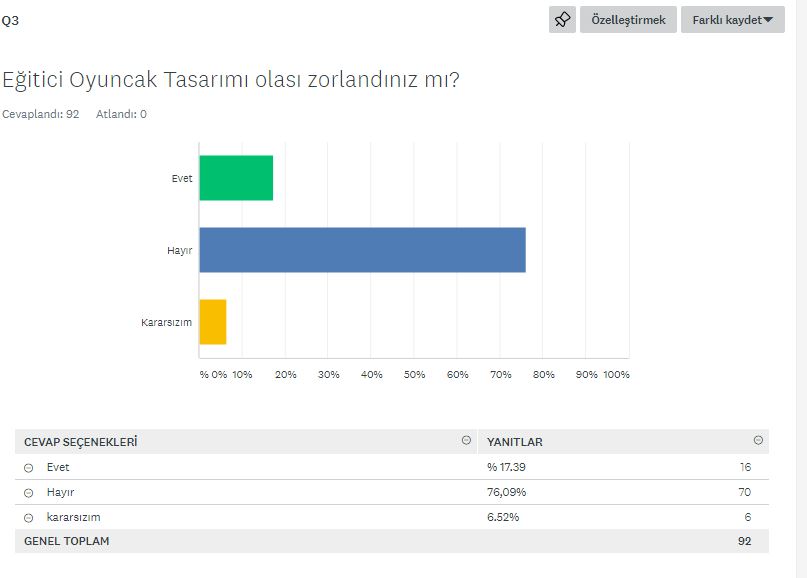Open the Farklı kaydet dropdown

[732, 20]
